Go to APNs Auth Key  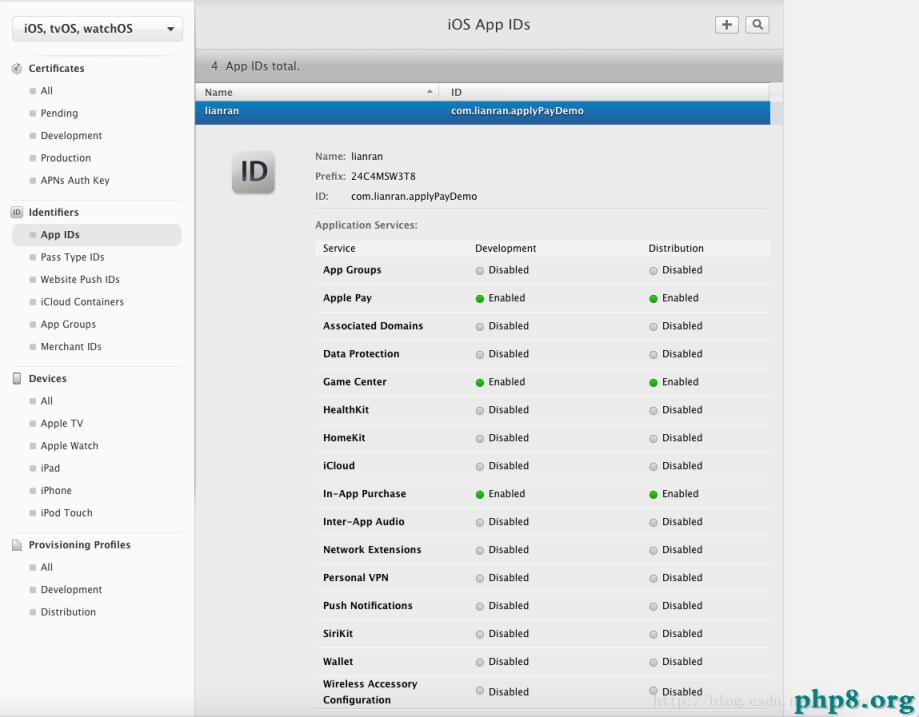coord(75,181)
